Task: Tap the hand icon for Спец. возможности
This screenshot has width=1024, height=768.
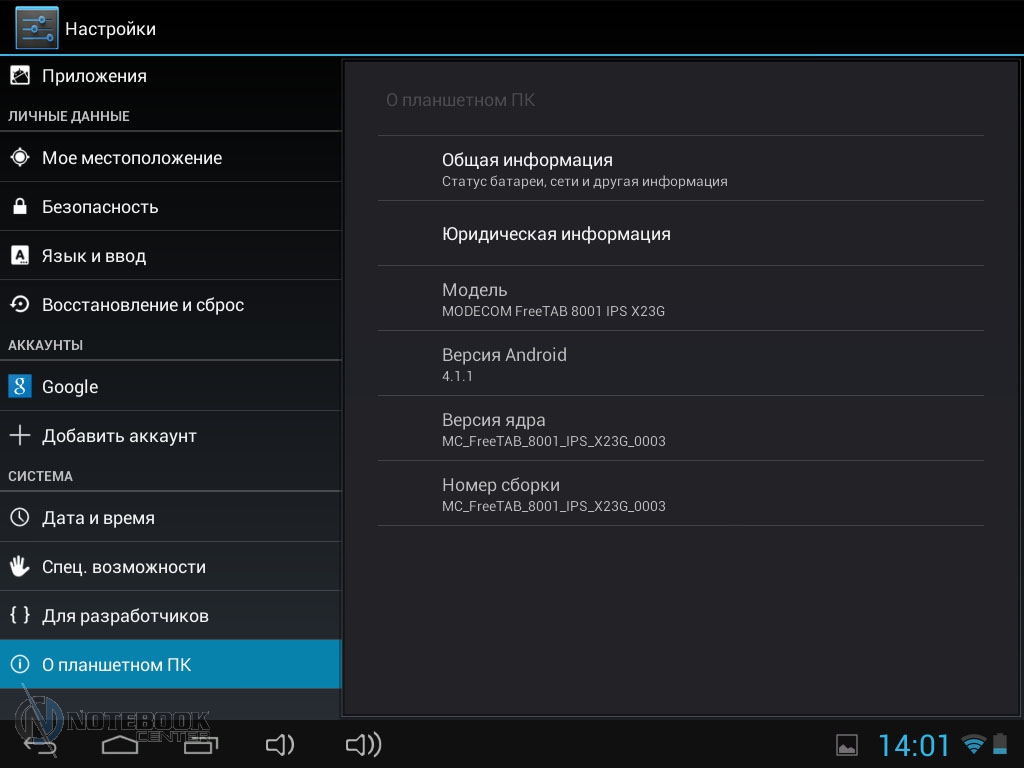Action: pyautogui.click(x=20, y=567)
